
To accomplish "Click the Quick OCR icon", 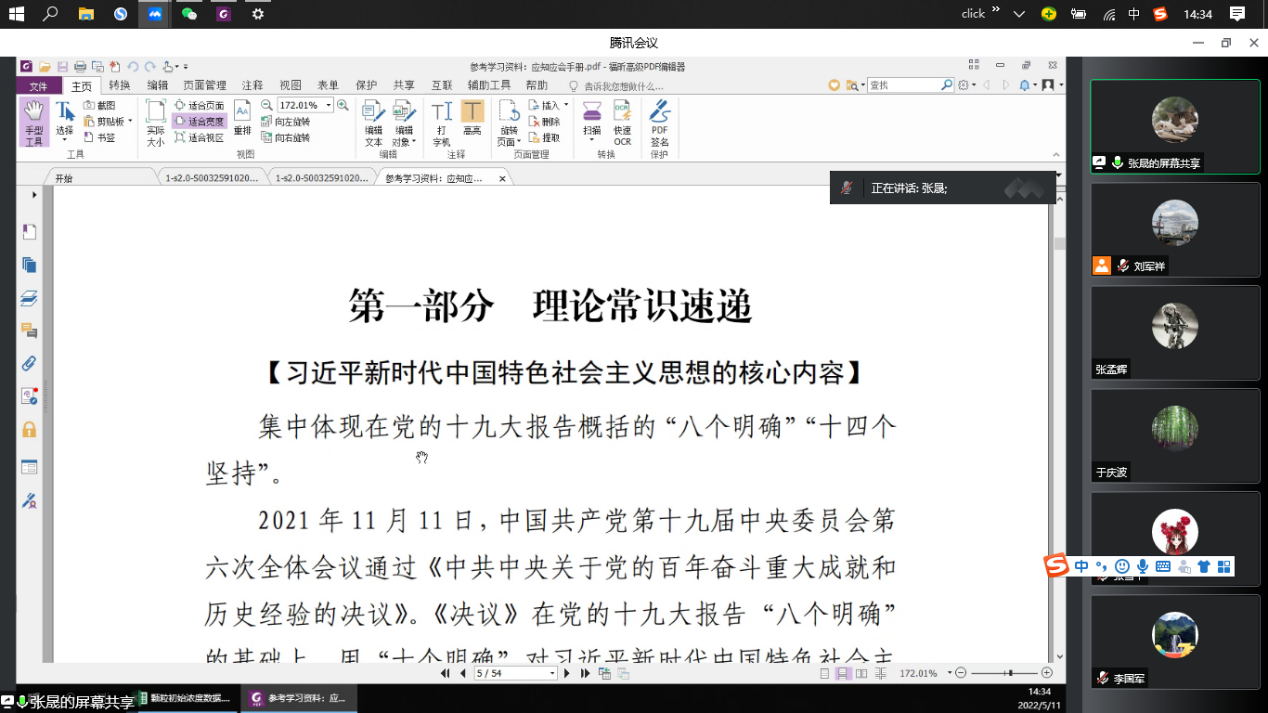I will 622,122.
